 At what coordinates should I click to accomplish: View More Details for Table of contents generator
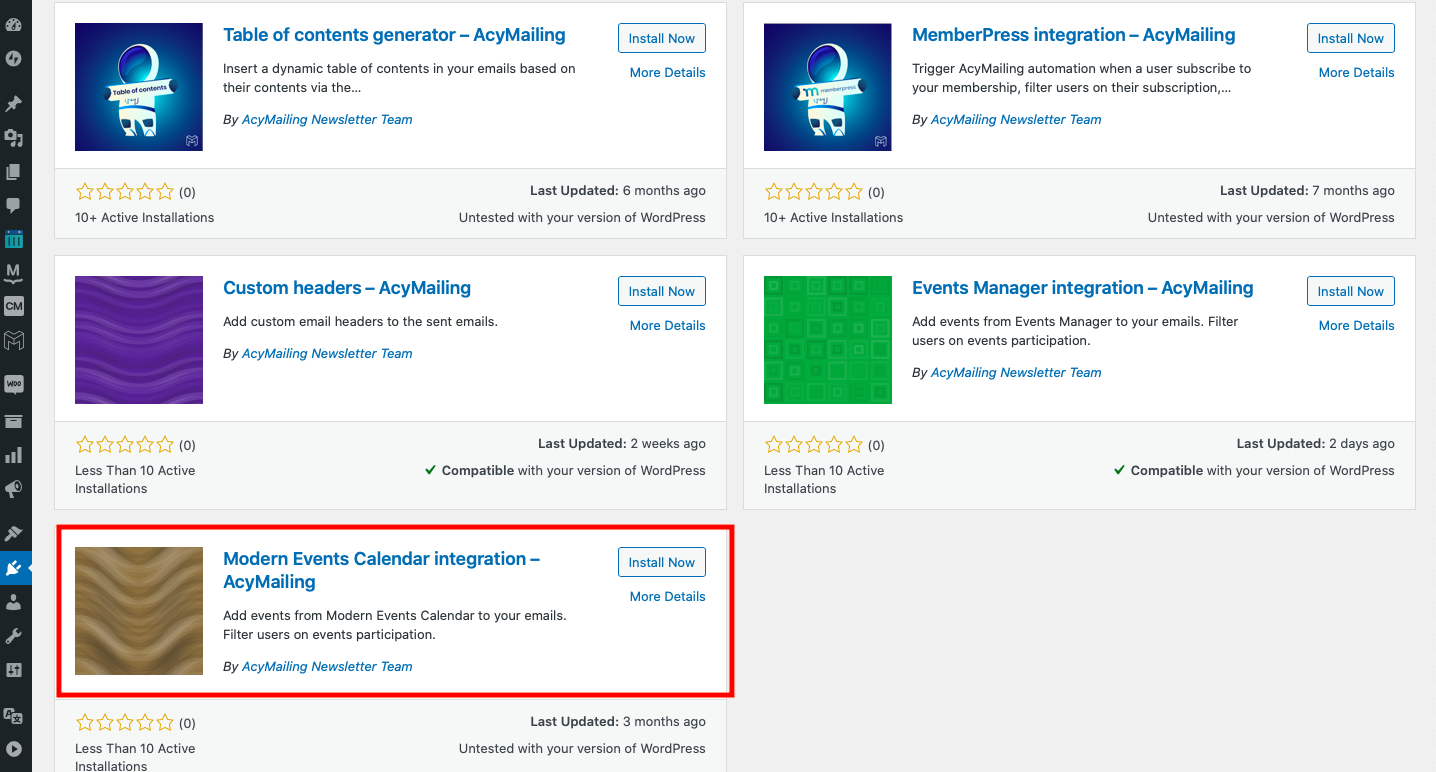pyautogui.click(x=668, y=72)
